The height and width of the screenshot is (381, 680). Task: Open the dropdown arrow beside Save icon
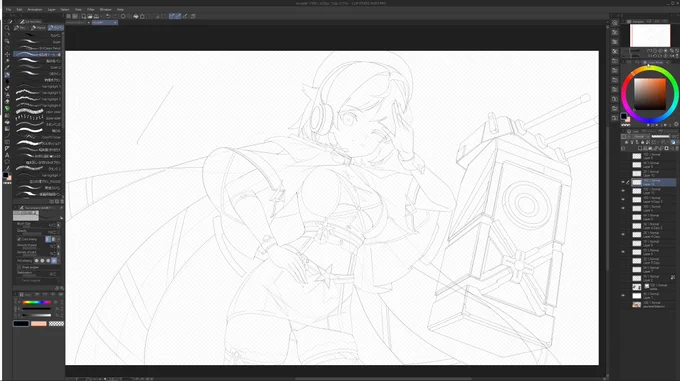[101, 16]
